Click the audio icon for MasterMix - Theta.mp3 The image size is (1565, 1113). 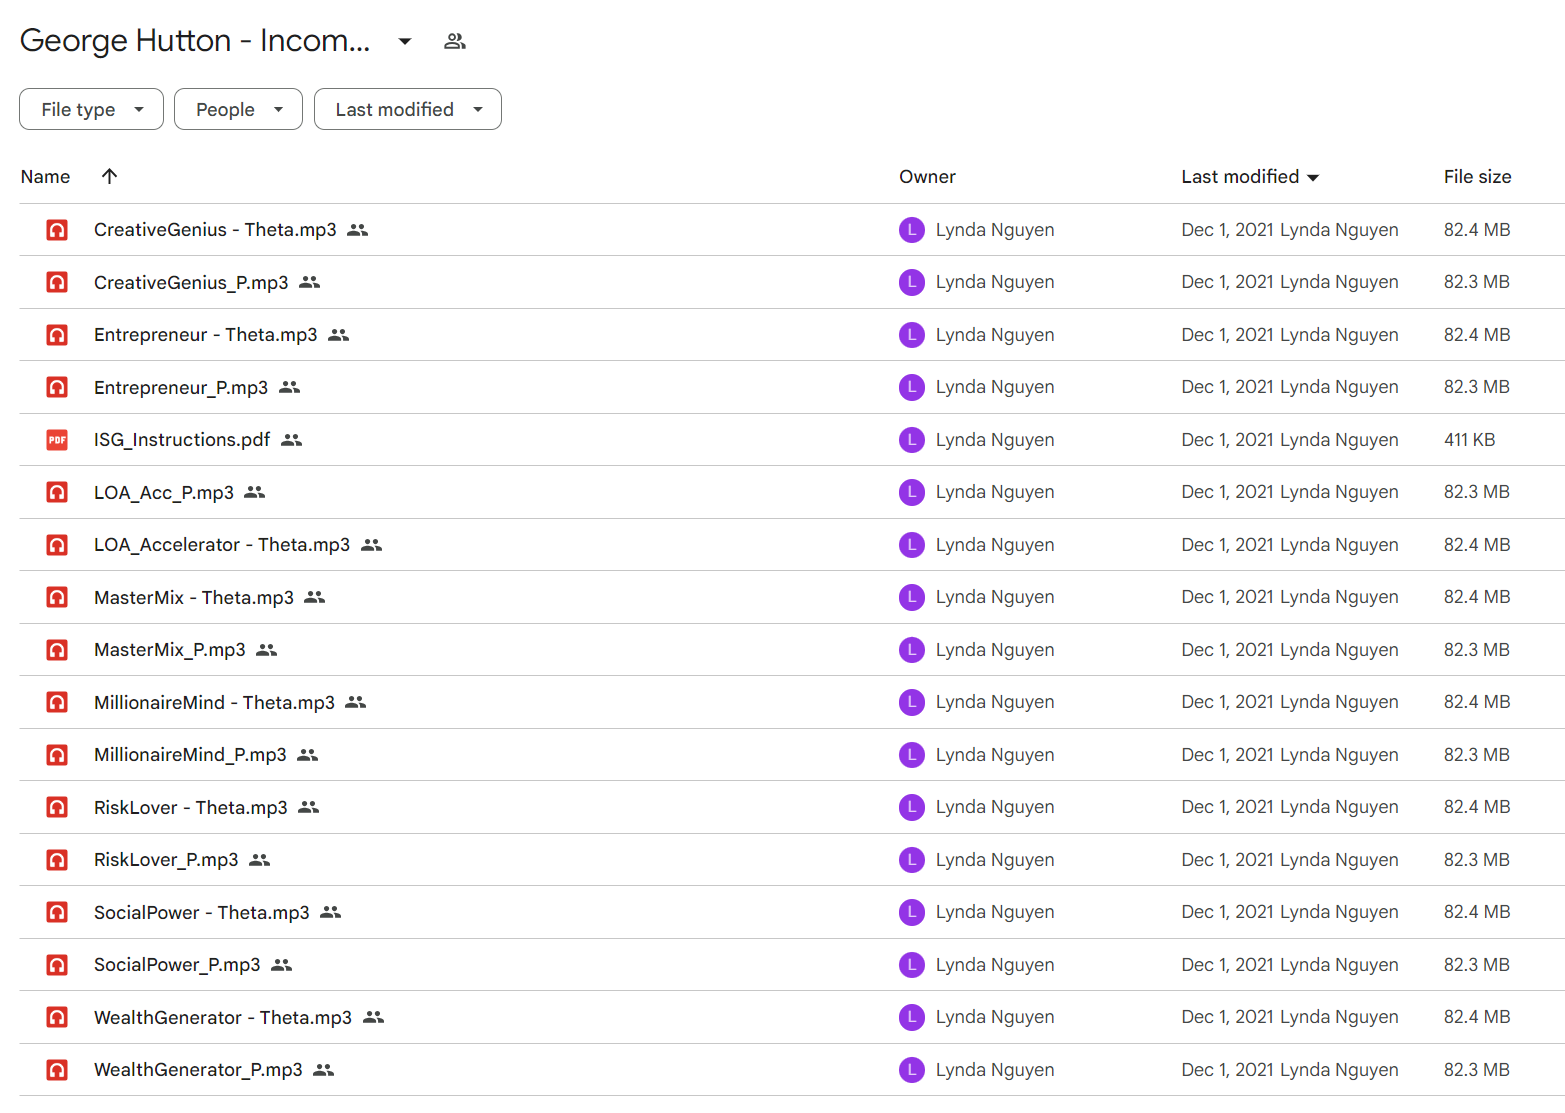tap(57, 597)
